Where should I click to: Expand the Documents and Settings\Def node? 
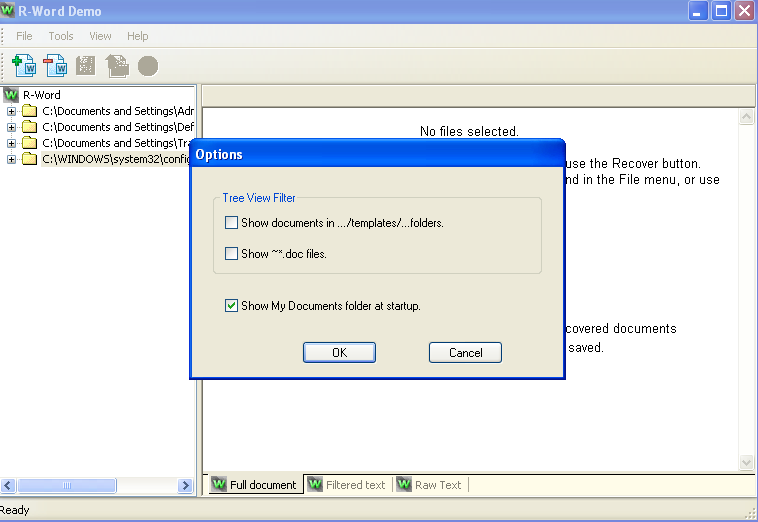click(11, 127)
